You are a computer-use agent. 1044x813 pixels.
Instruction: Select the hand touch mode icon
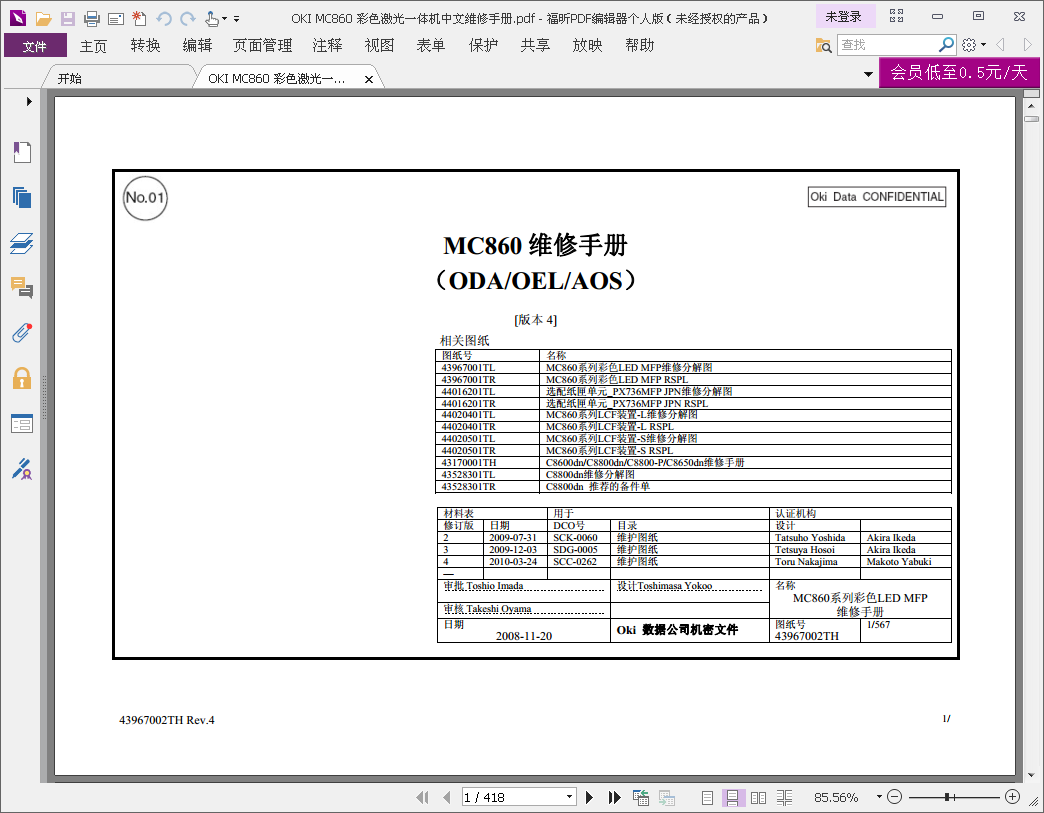(212, 19)
